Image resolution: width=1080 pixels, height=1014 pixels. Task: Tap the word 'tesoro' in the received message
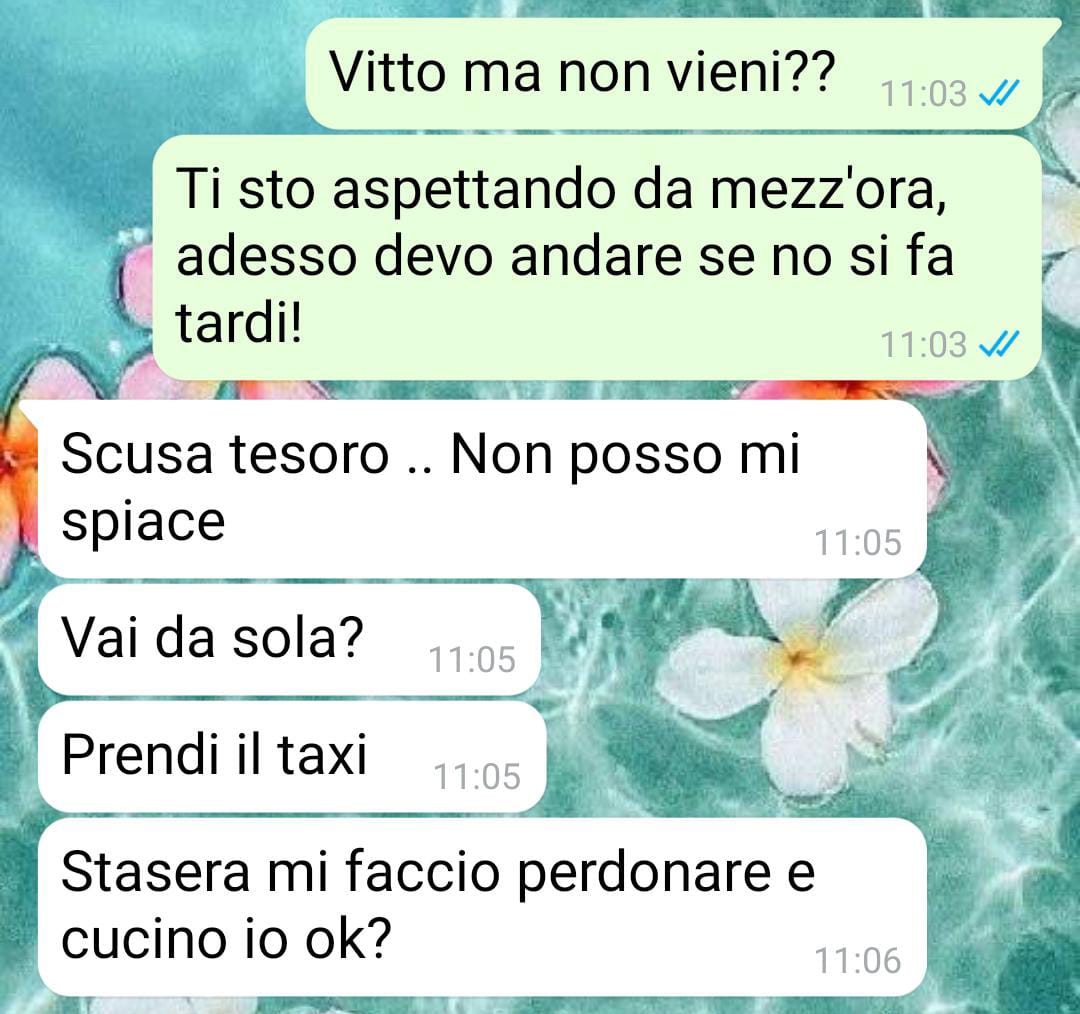coord(309,454)
